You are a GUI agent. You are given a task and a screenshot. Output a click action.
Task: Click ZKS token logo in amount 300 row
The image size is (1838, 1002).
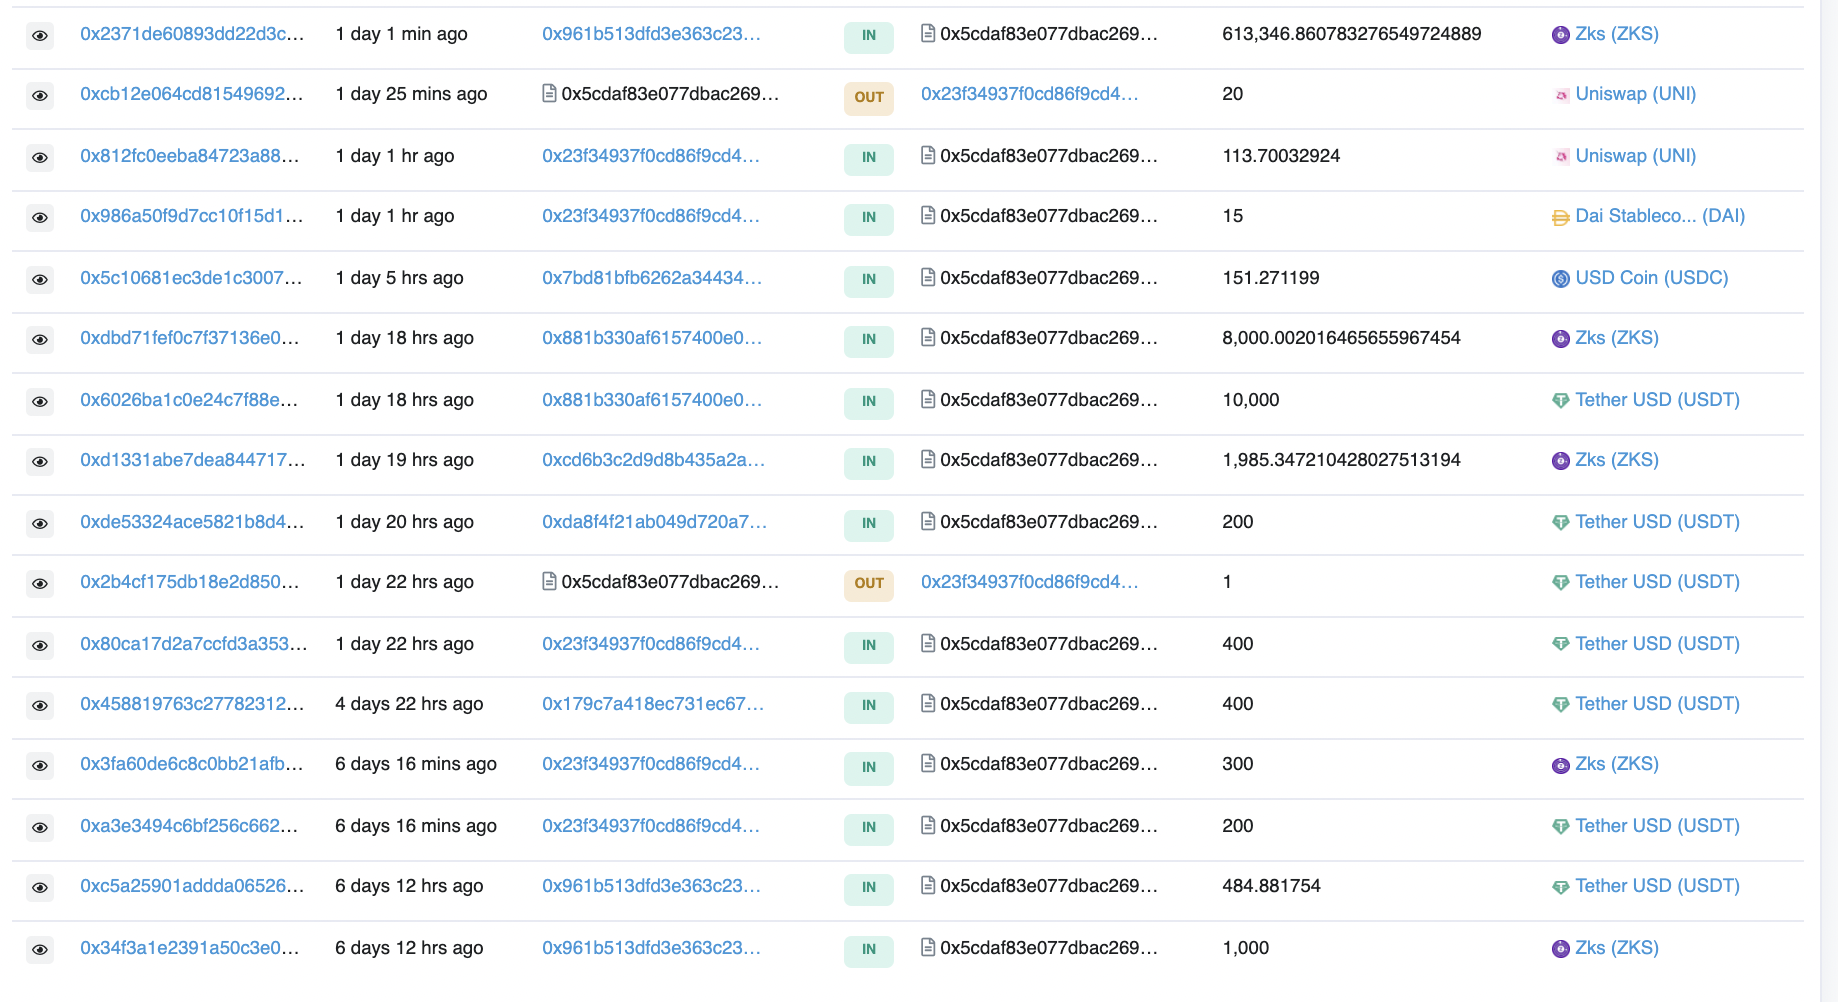point(1560,766)
